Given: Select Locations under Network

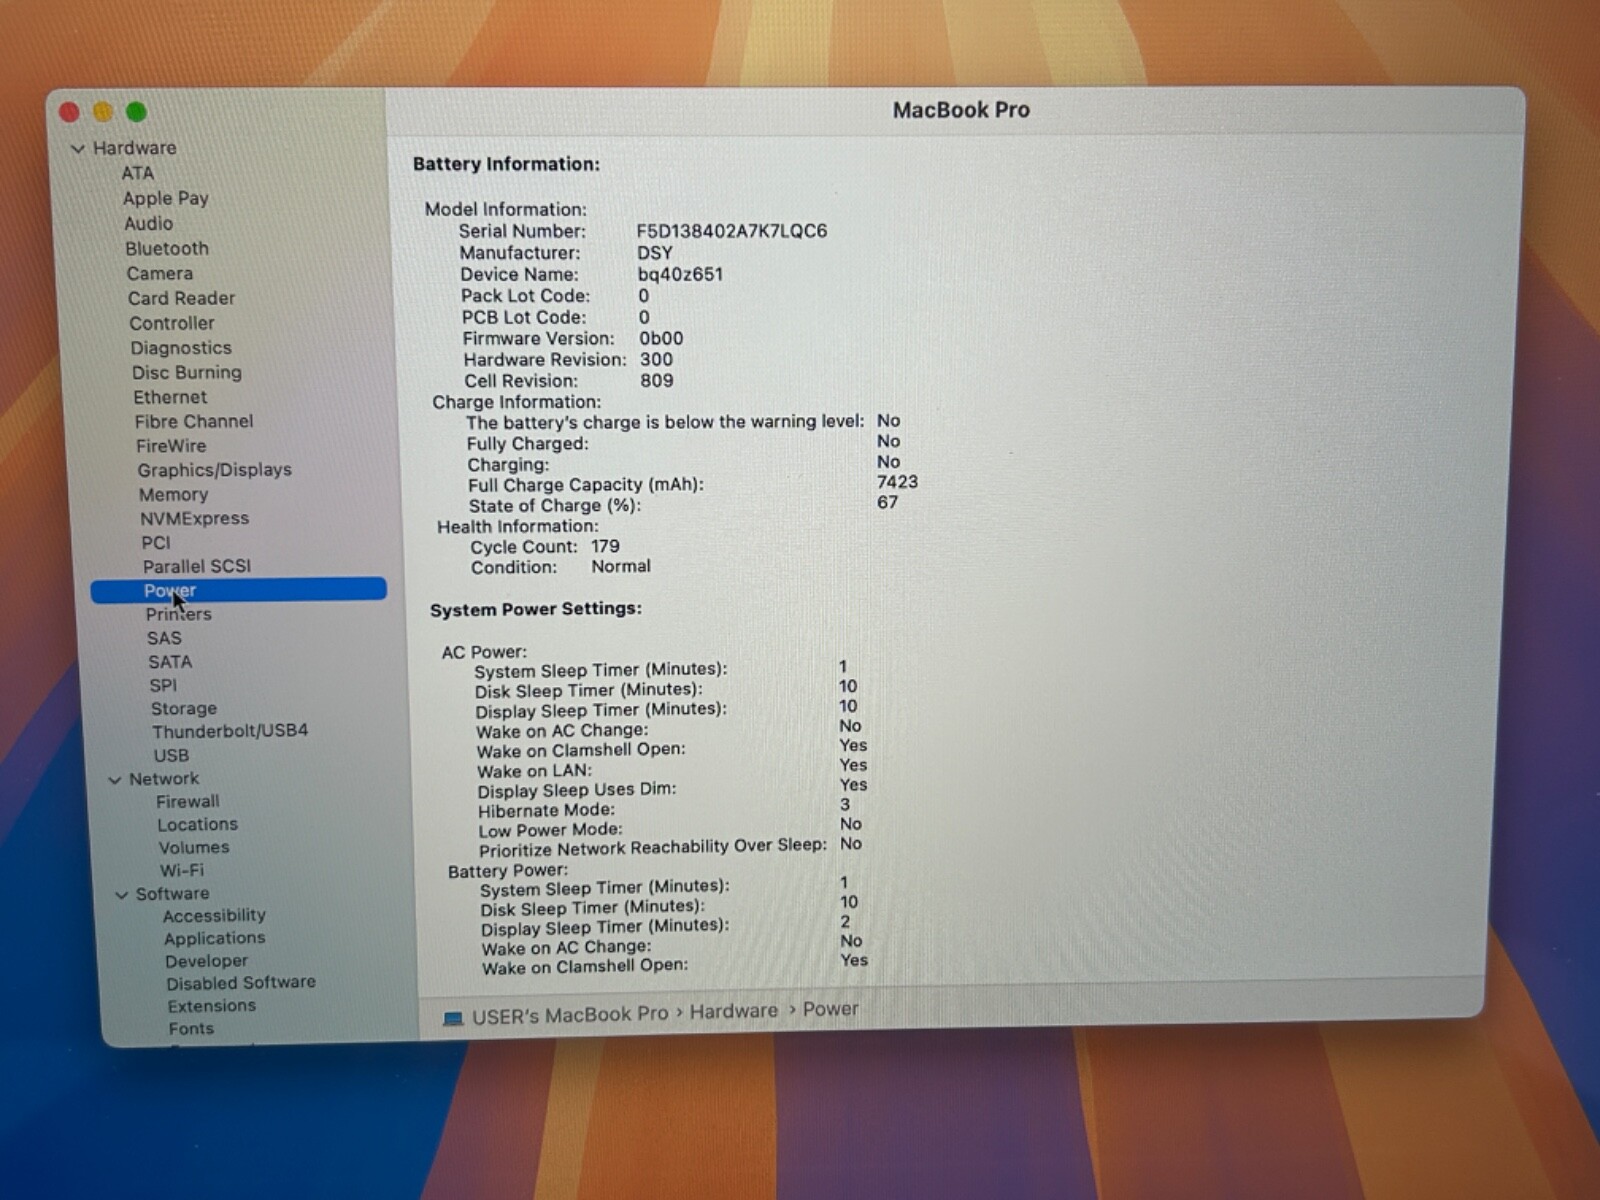Looking at the screenshot, I should [x=198, y=824].
